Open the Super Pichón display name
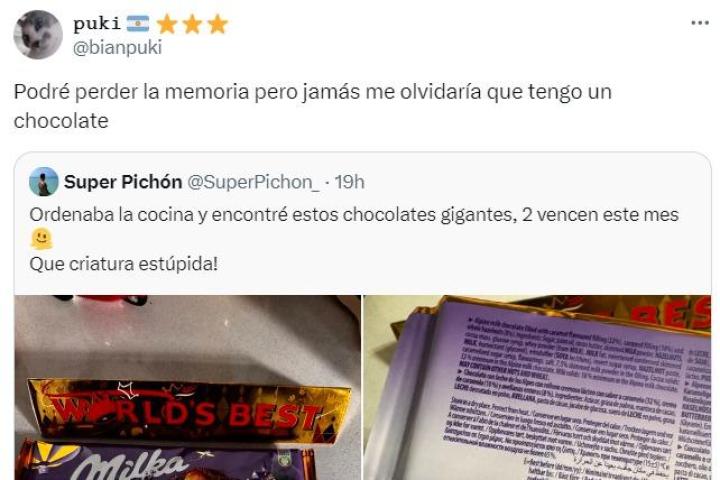 (x=123, y=182)
